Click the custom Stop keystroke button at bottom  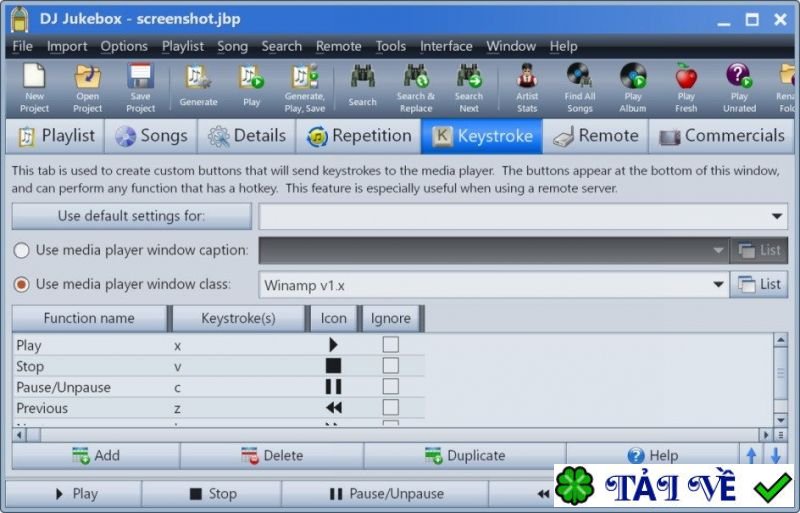212,494
